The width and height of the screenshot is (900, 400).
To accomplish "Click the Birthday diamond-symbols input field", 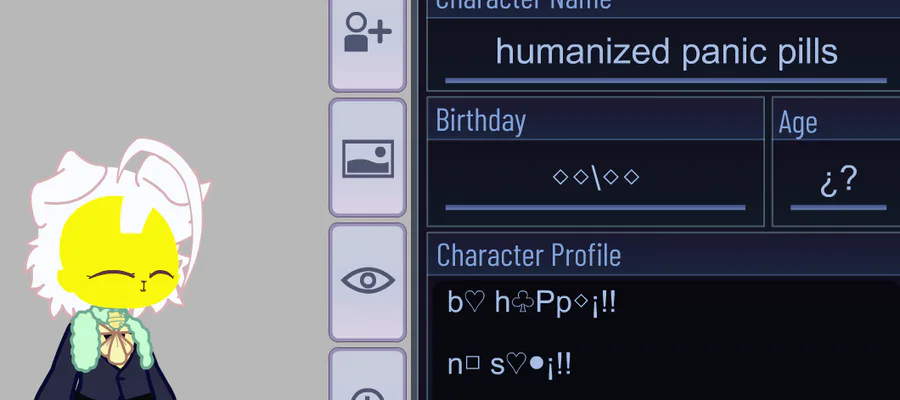I will (596, 182).
